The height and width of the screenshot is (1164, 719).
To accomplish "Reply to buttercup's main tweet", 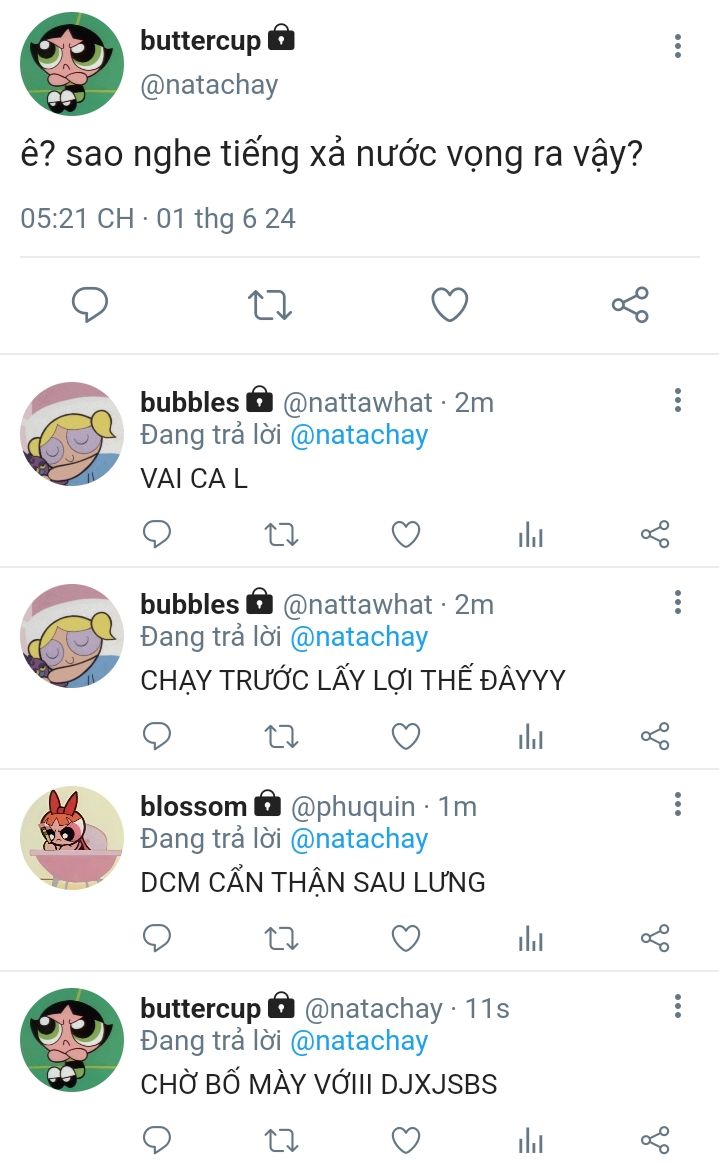I will point(90,304).
